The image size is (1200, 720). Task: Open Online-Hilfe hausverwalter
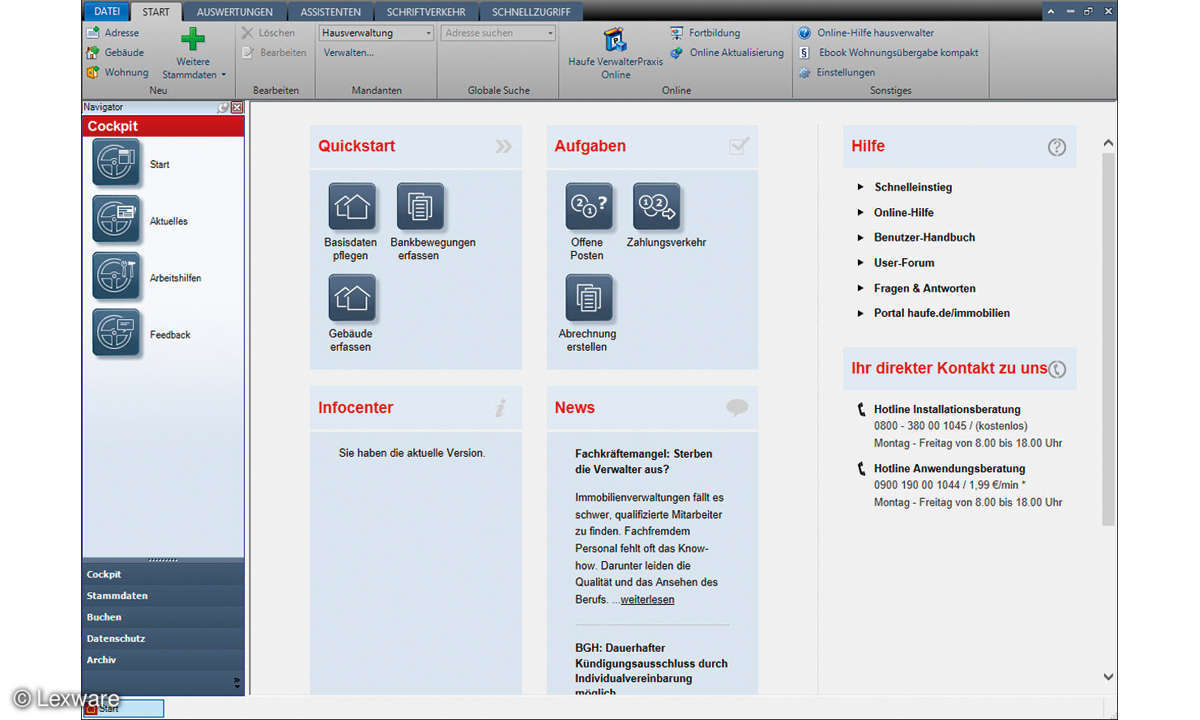point(867,33)
